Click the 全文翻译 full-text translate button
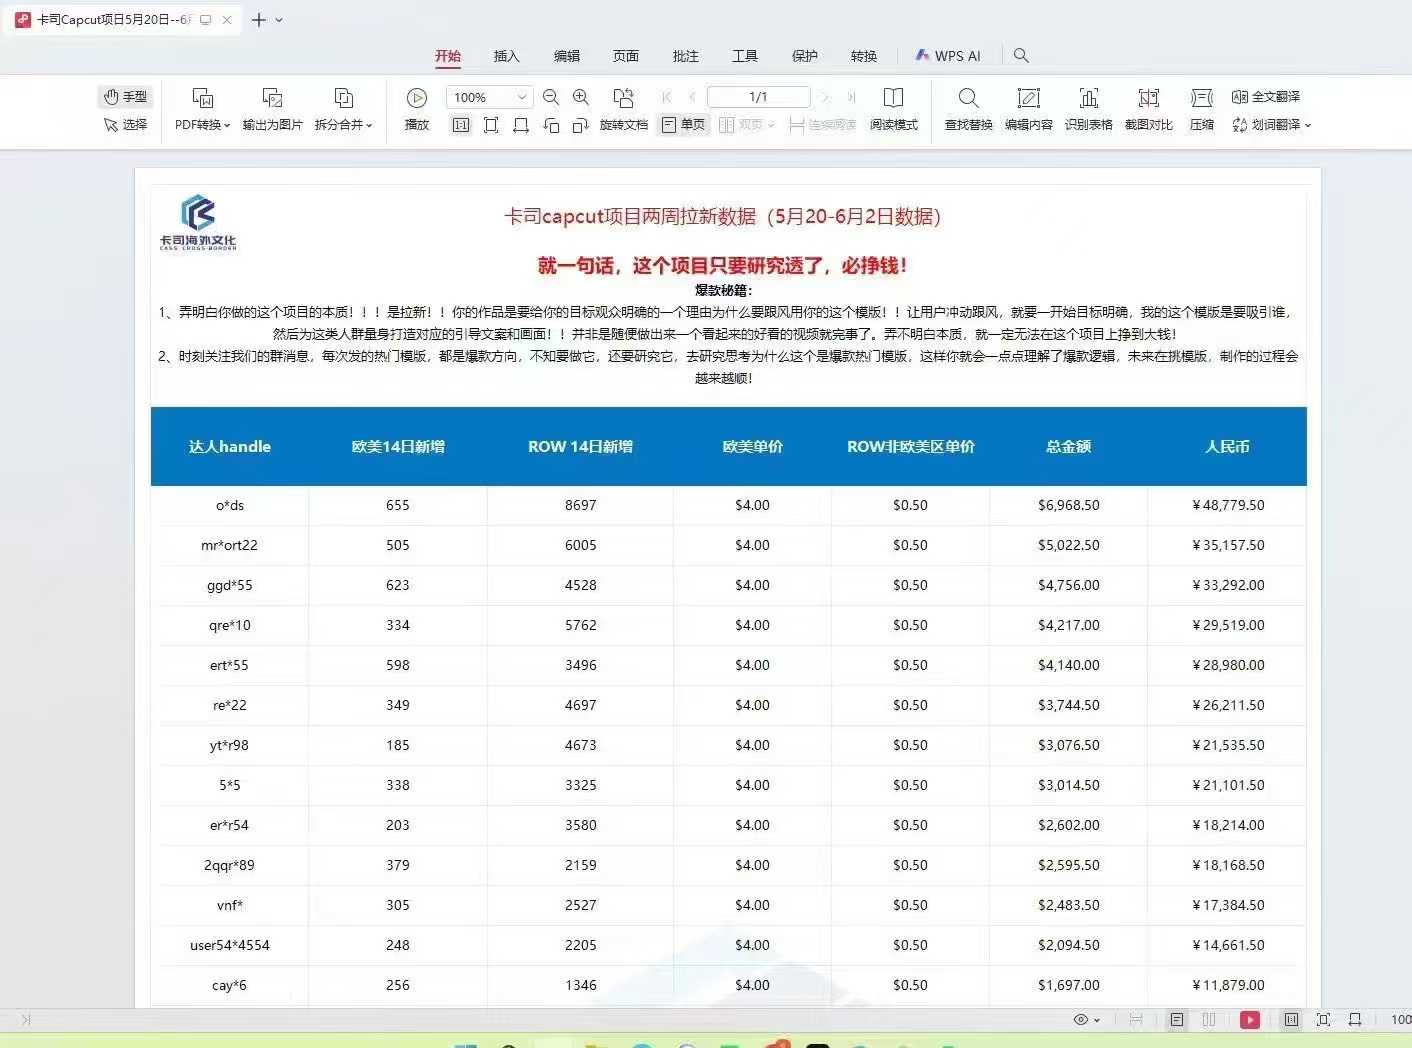Screen dimensions: 1412x1048 pyautogui.click(x=1266, y=97)
